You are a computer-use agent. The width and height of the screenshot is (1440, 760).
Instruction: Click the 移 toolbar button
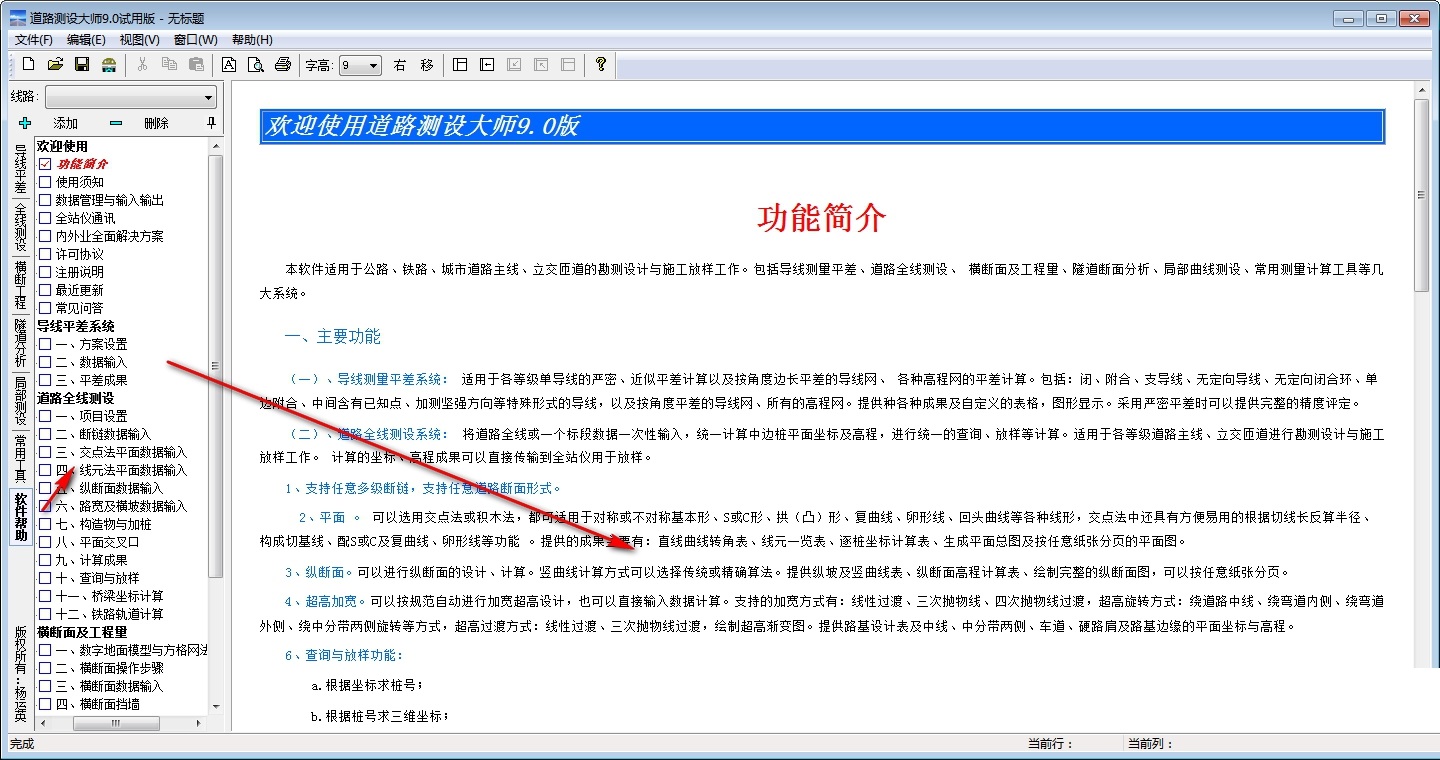(427, 65)
